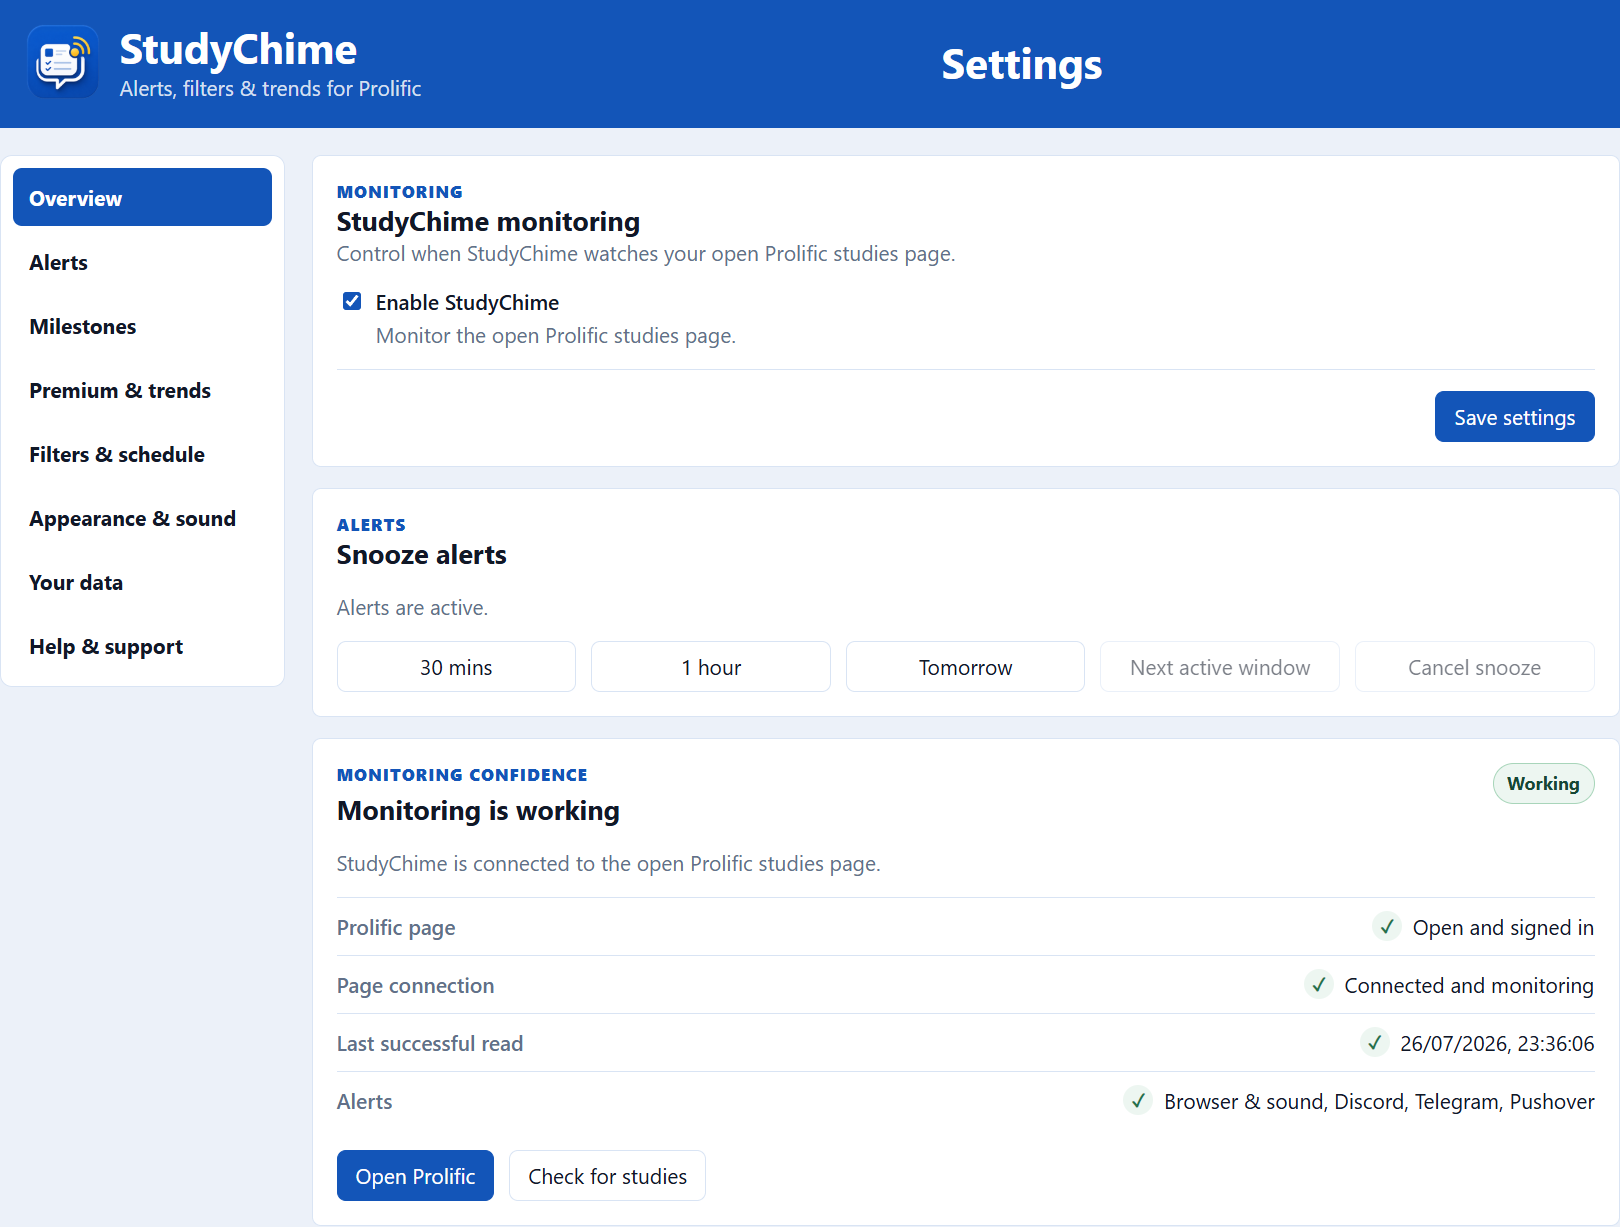This screenshot has height=1227, width=1620.
Task: Click the StudyChime title text
Action: coord(238,49)
